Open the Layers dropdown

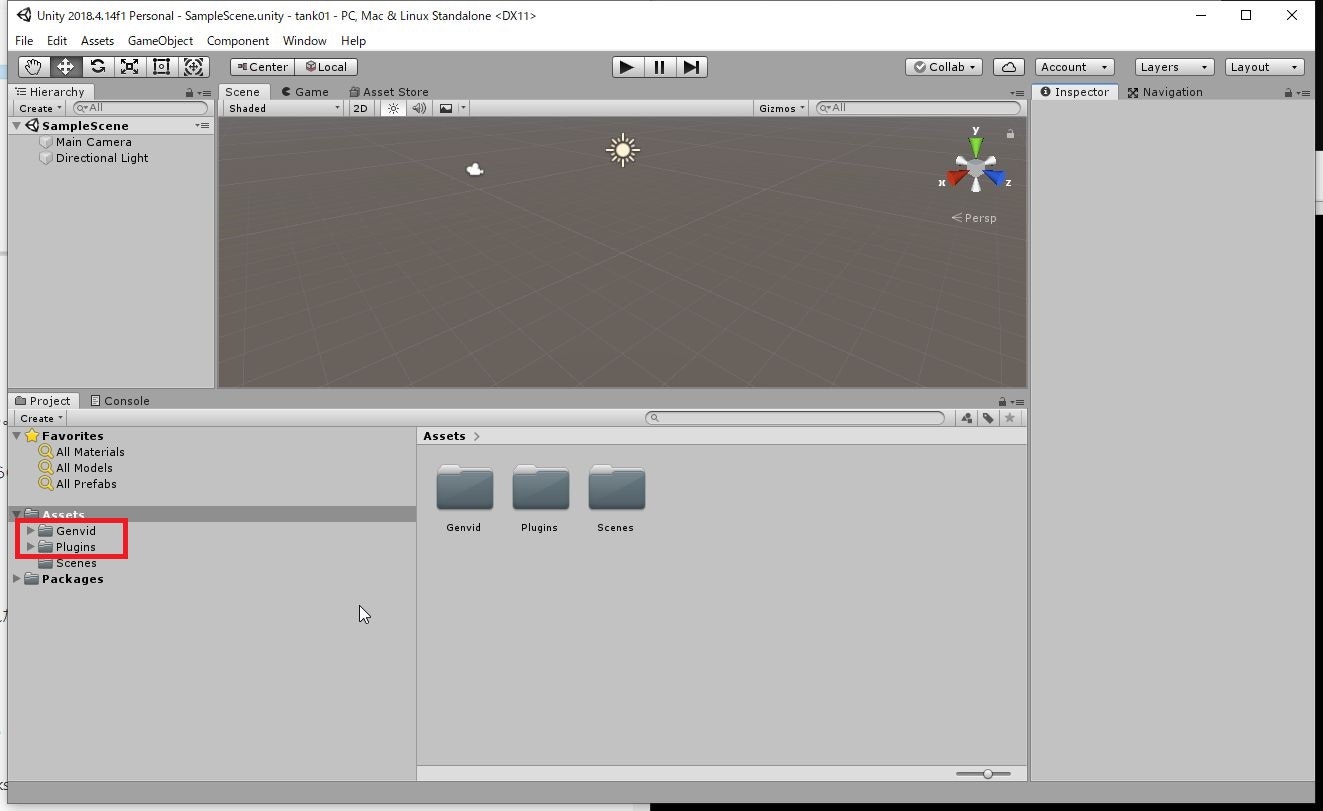pyautogui.click(x=1174, y=67)
